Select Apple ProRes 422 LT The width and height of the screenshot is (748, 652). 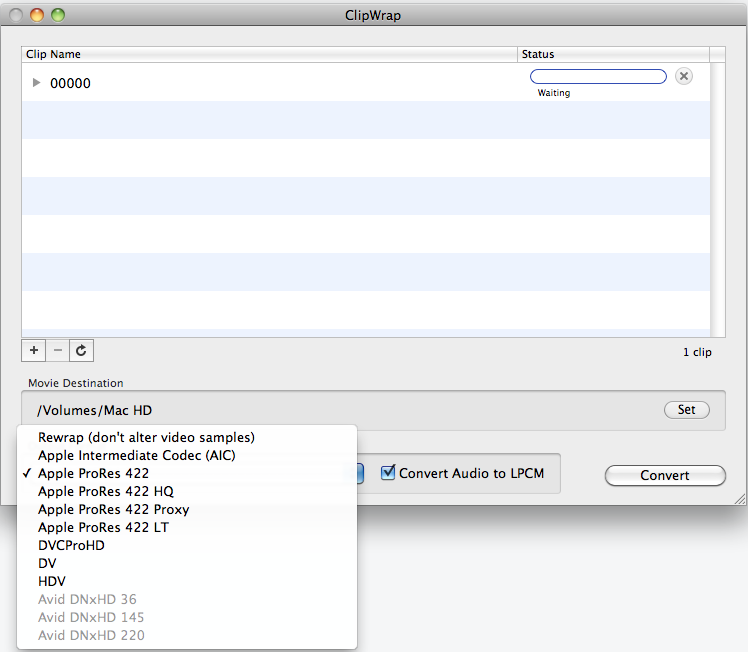pos(187,528)
